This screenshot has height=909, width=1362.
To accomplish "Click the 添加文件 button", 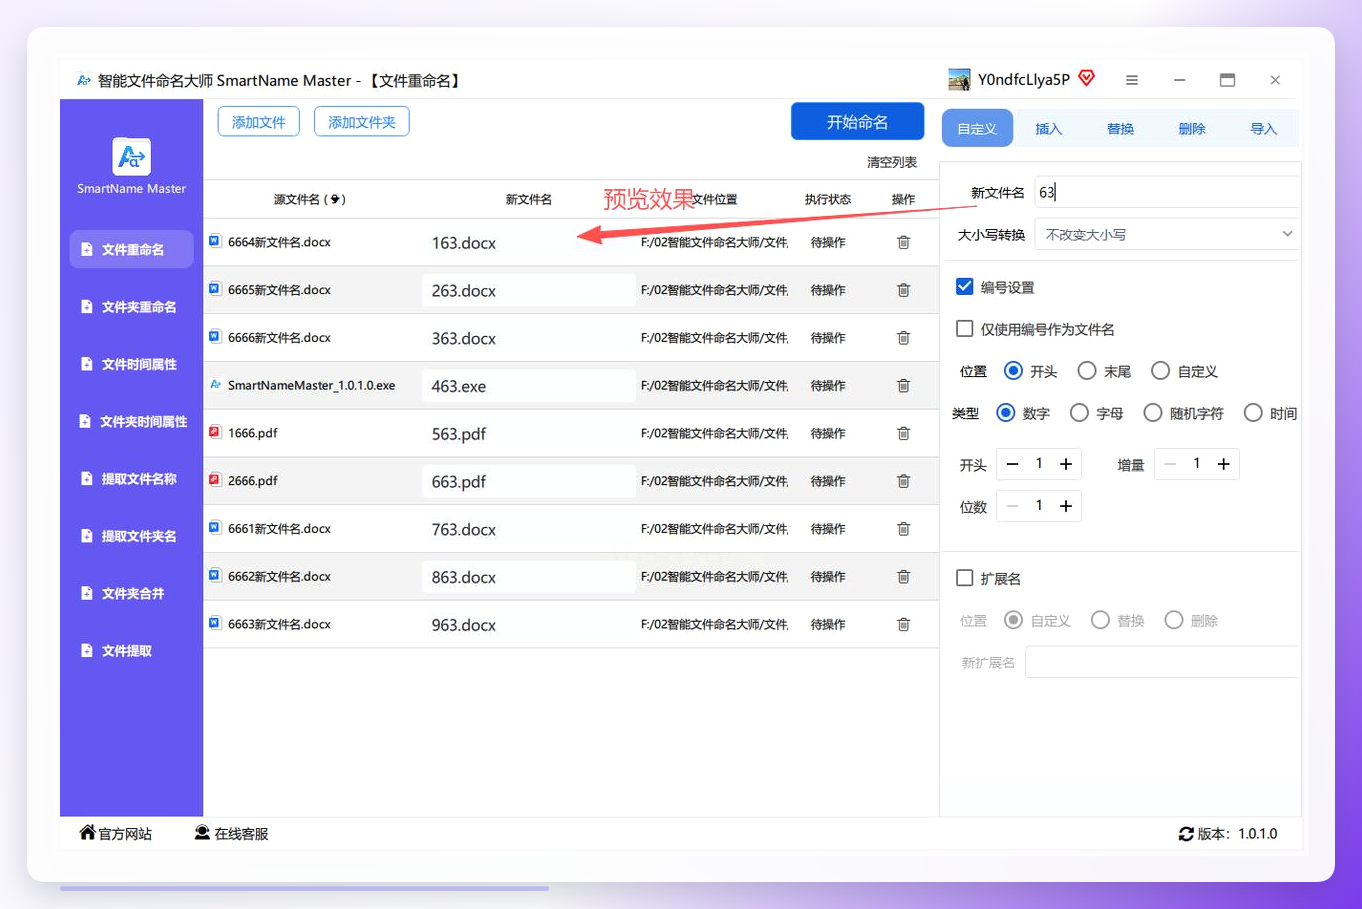I will coord(259,122).
